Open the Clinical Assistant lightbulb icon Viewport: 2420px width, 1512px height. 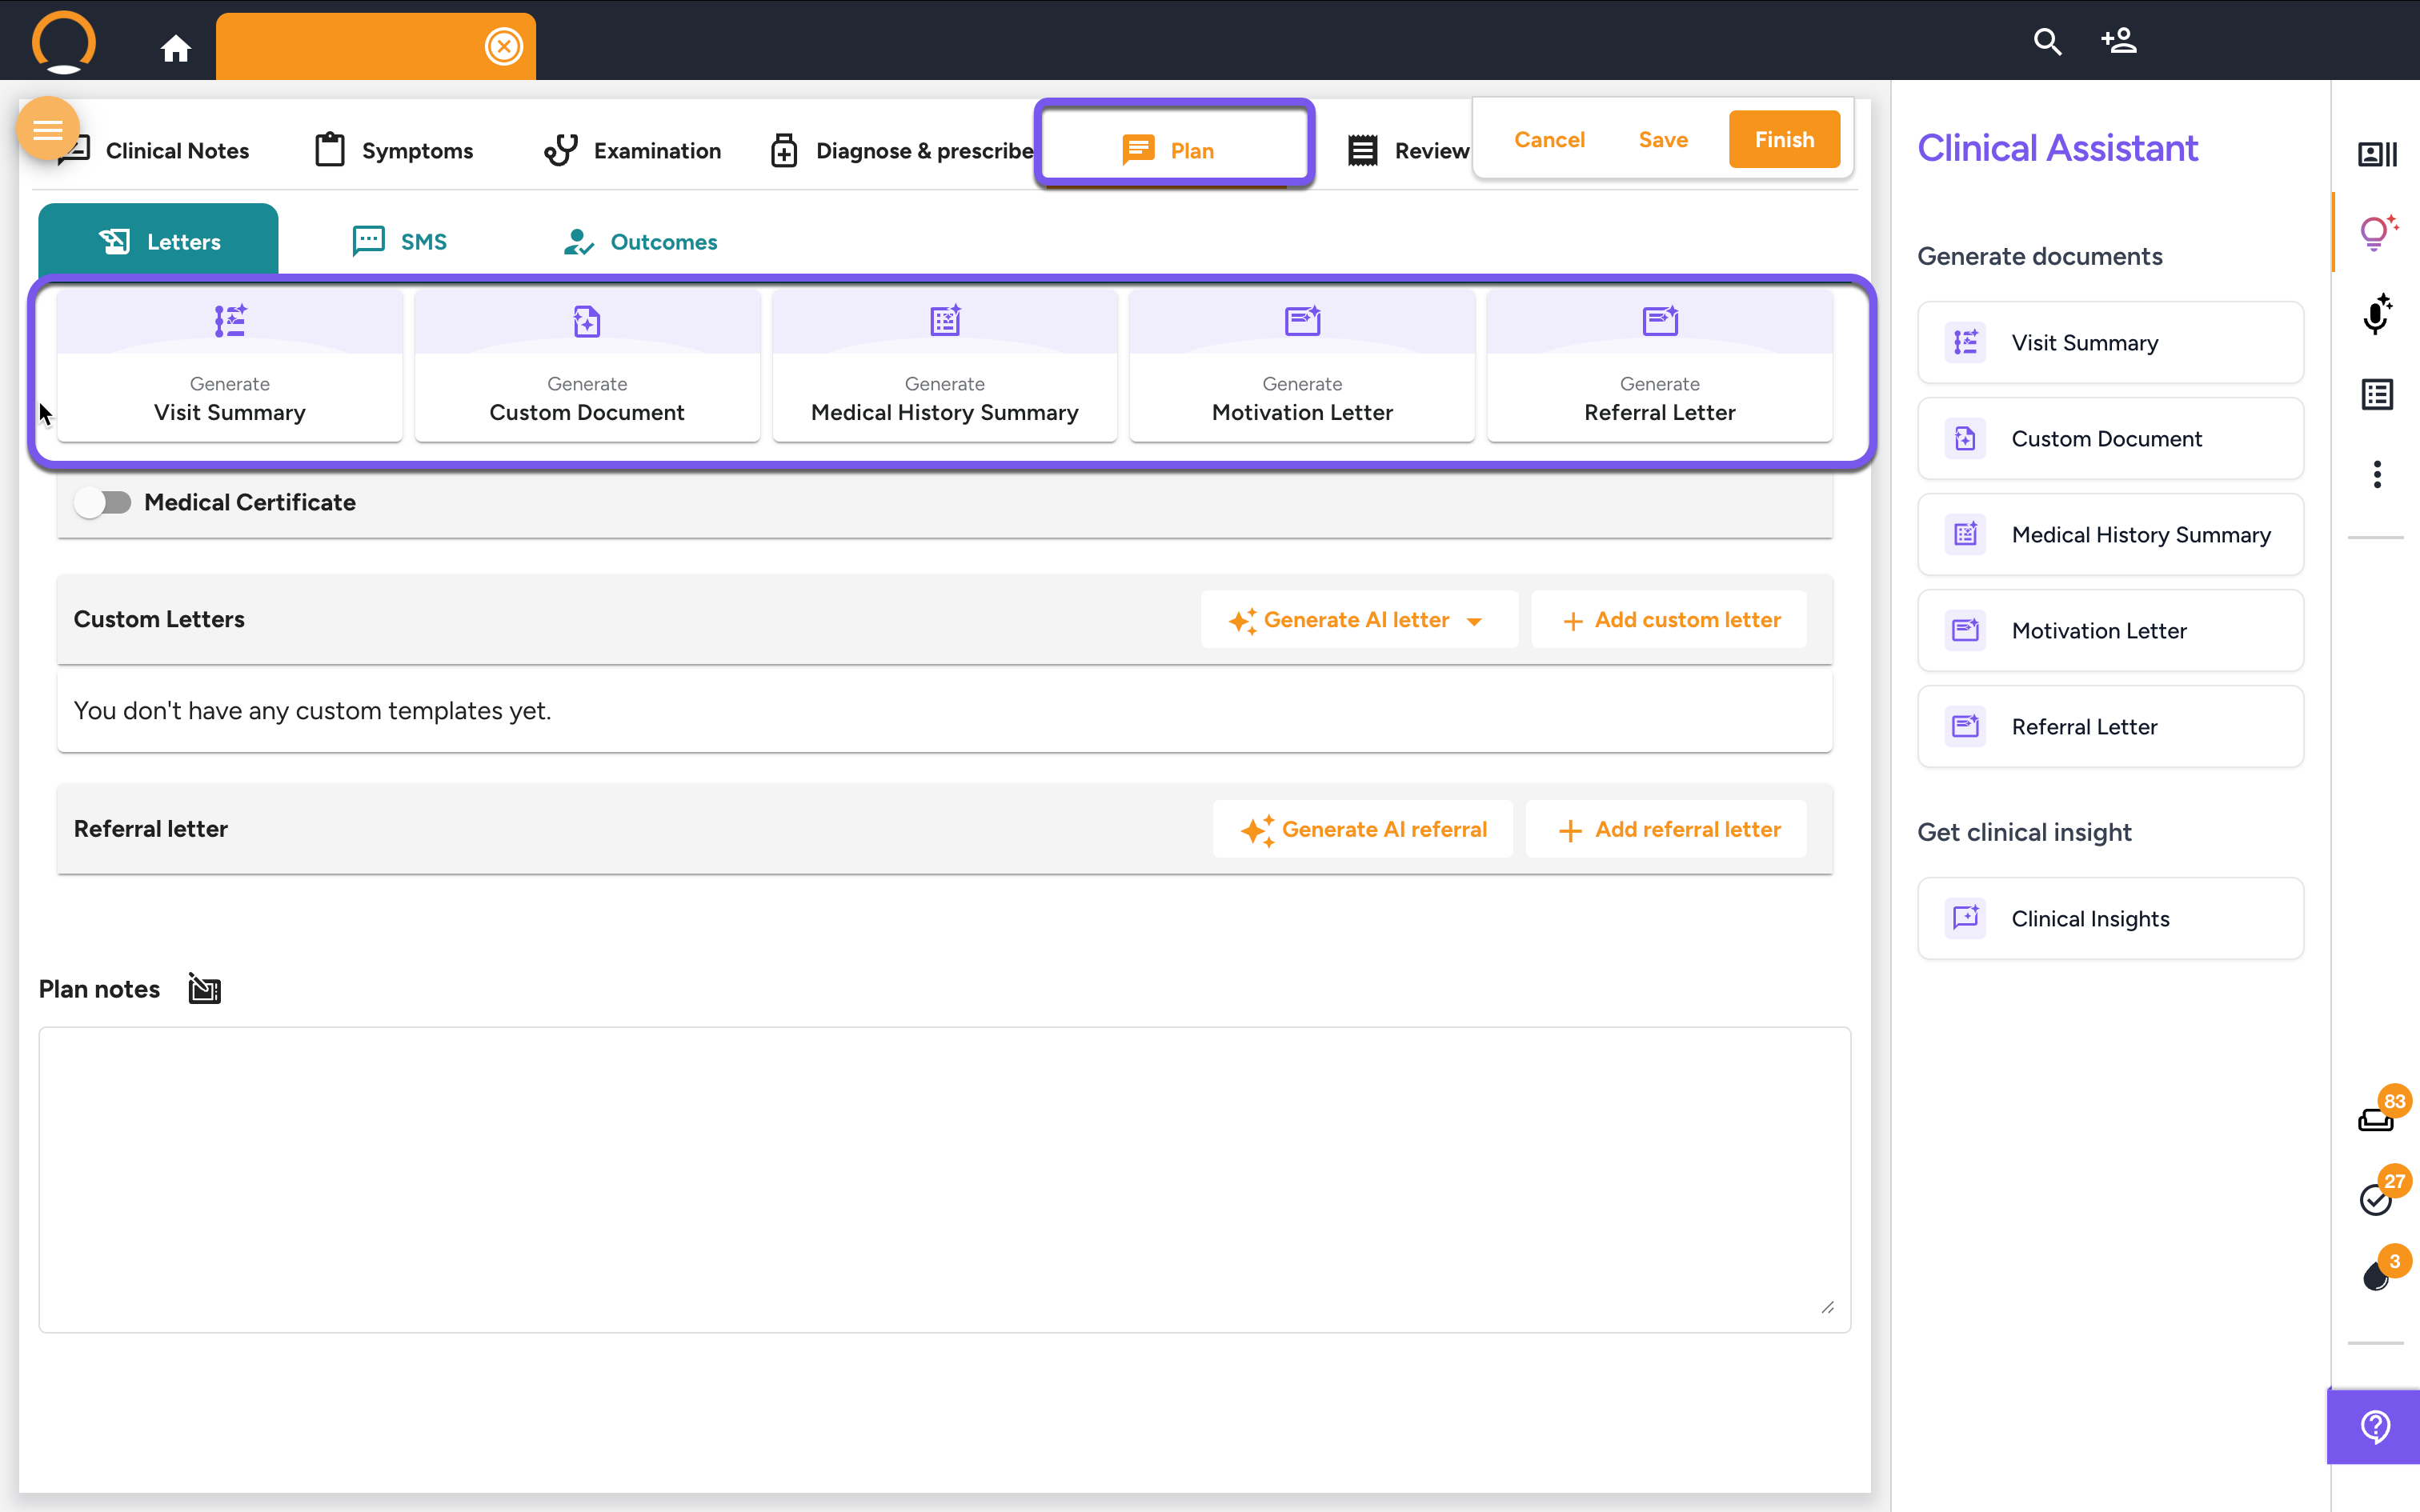pos(2377,233)
